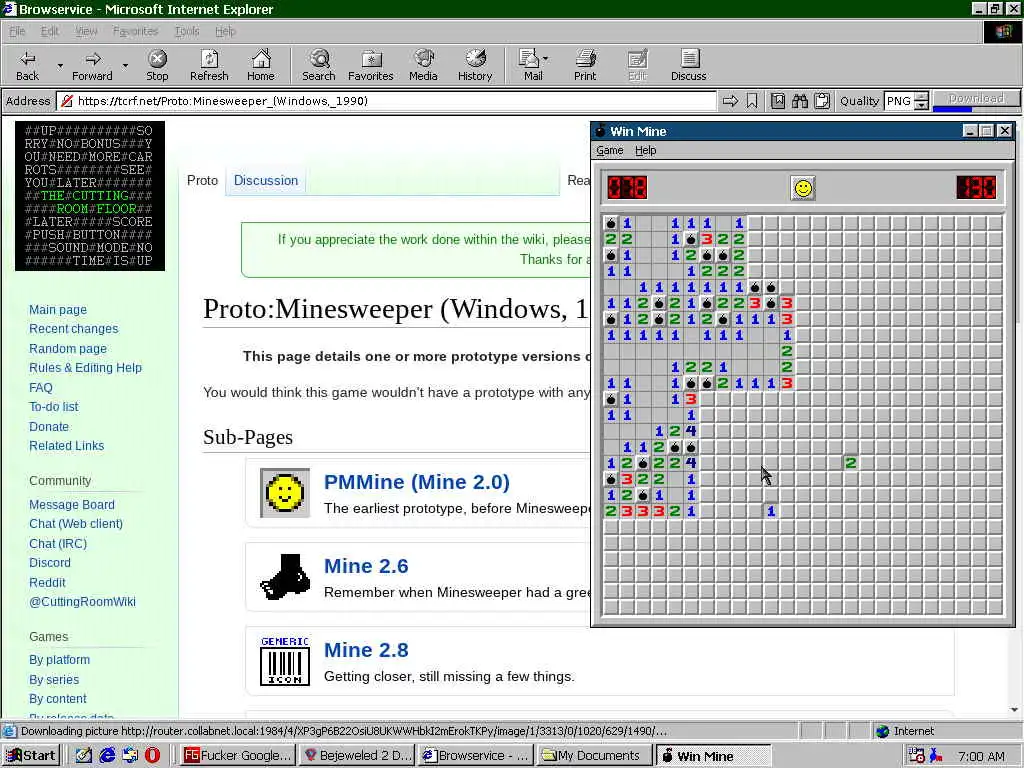
Task: Open the Favorites toolbar button
Action: coord(370,65)
